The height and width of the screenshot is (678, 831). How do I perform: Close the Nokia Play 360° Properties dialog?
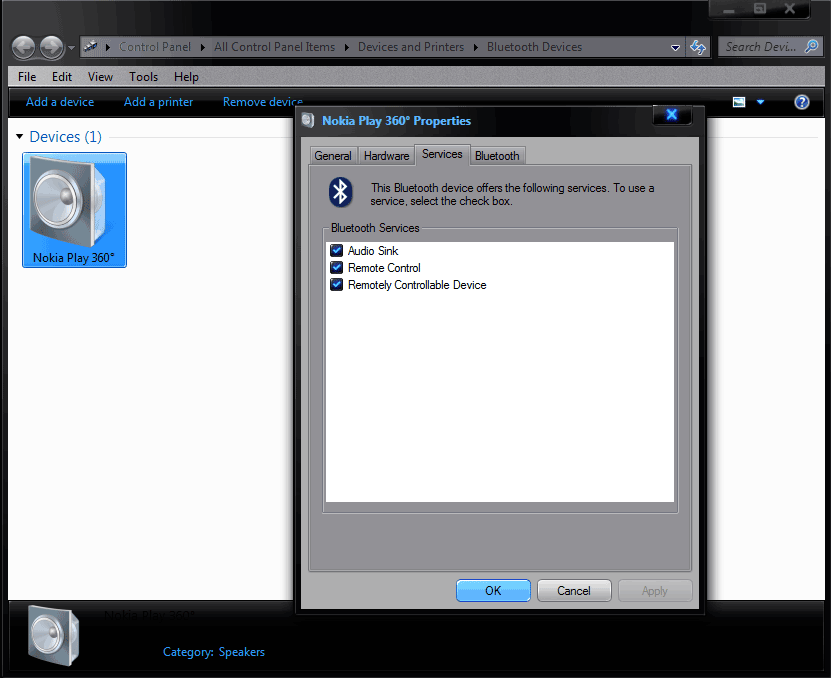(671, 115)
